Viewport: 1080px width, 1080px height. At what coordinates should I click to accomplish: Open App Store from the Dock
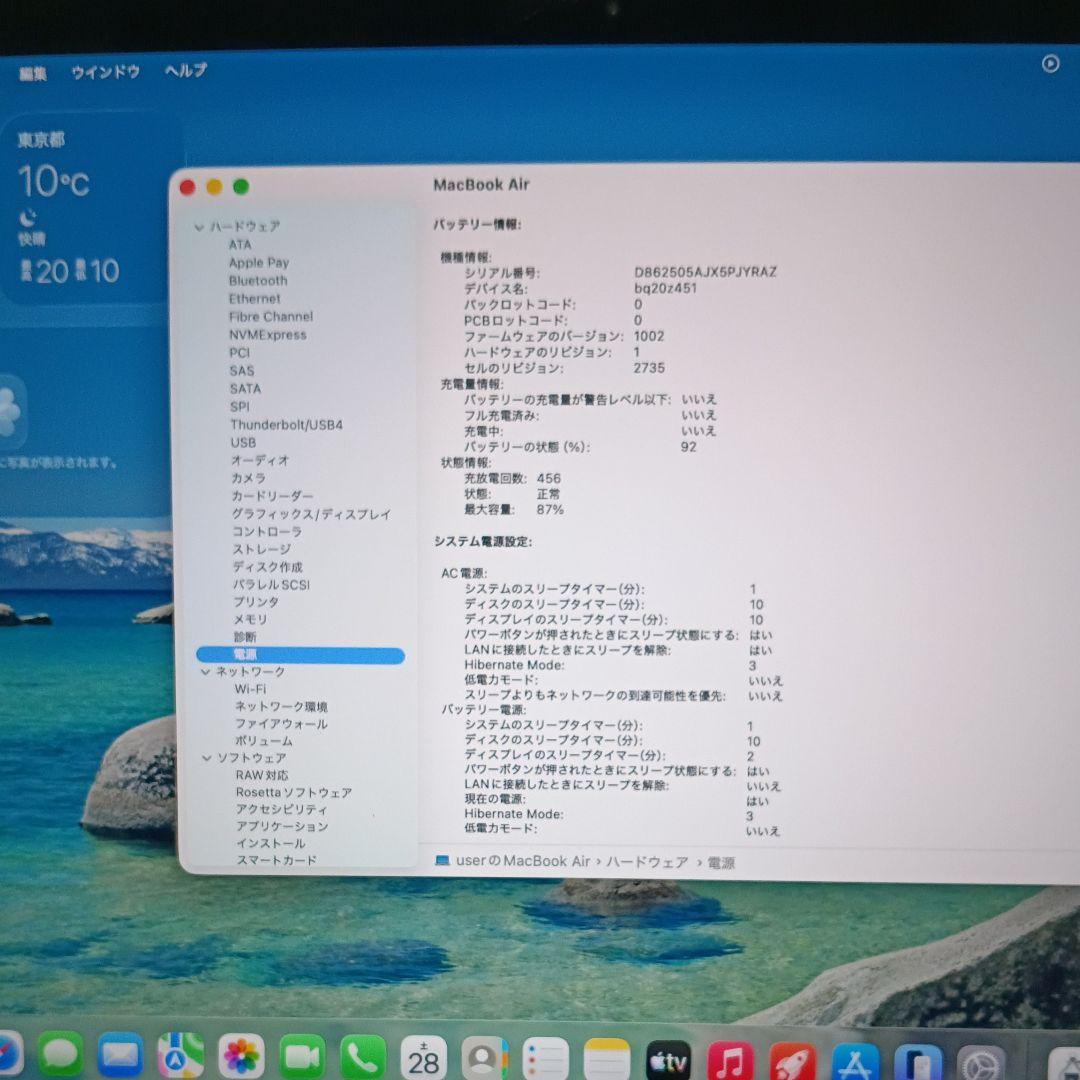(x=855, y=1061)
